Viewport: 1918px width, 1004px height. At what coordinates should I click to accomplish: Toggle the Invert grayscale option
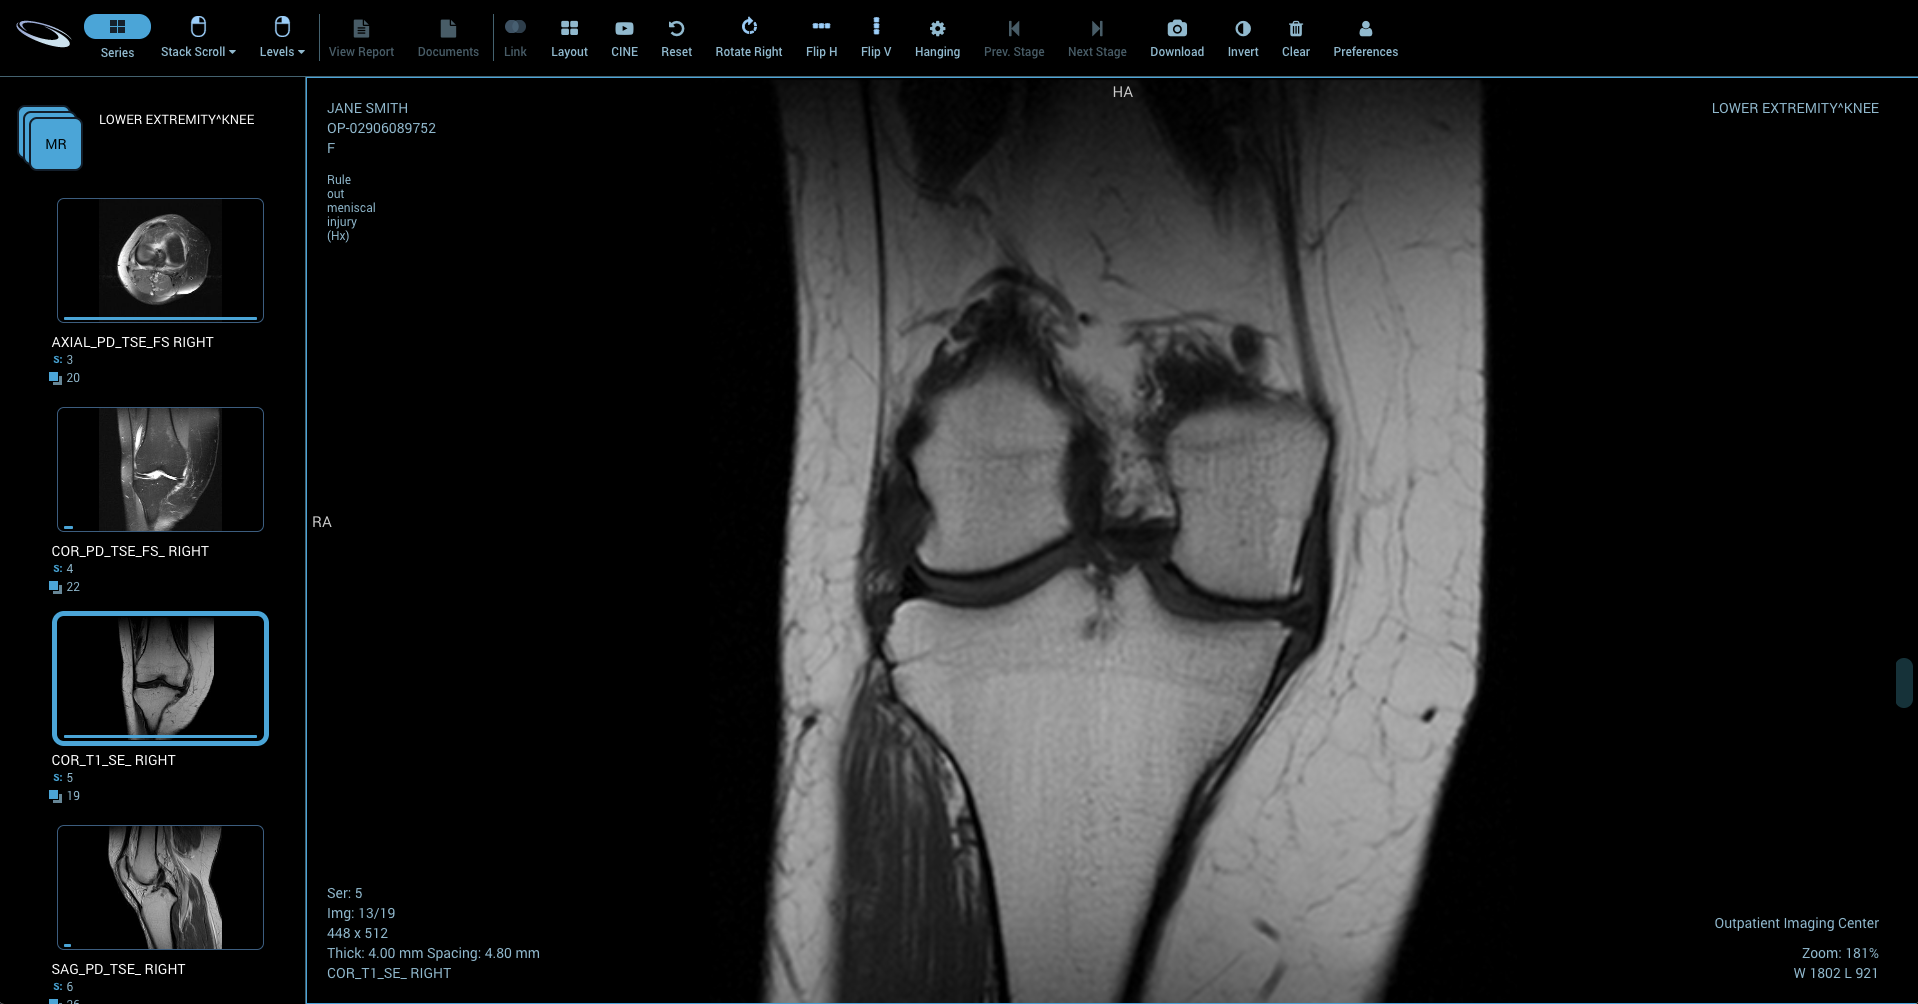tap(1243, 29)
